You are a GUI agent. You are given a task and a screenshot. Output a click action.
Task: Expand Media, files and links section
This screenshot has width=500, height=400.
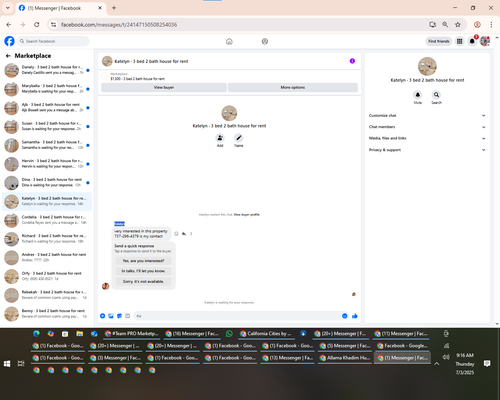(x=427, y=138)
